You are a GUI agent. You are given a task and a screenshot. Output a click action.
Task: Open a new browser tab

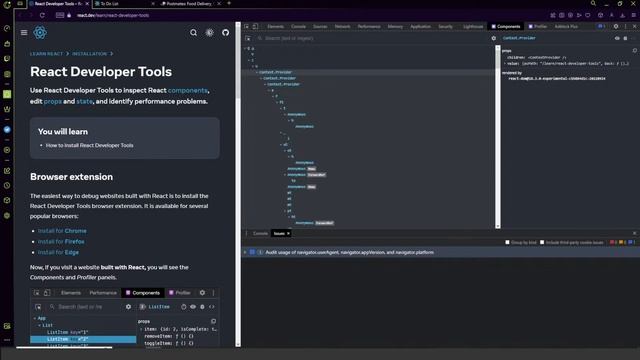pos(229,3)
